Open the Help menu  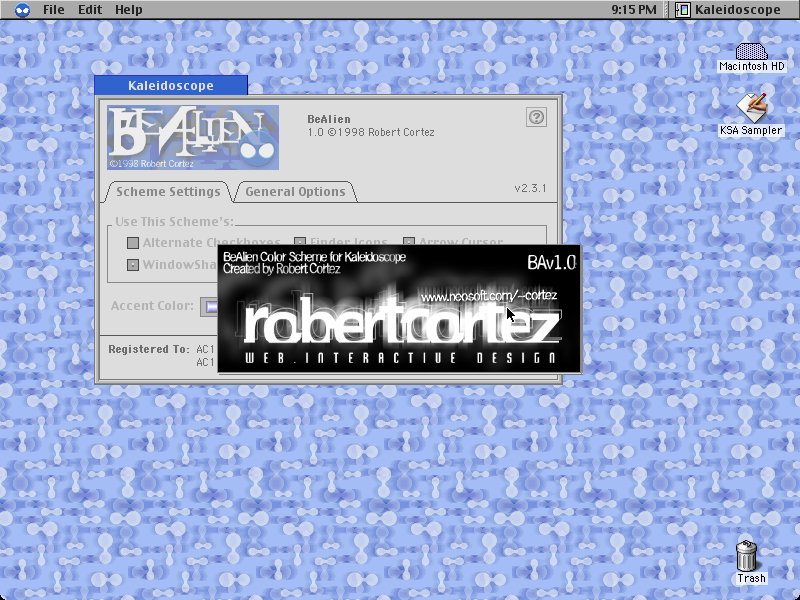point(129,10)
